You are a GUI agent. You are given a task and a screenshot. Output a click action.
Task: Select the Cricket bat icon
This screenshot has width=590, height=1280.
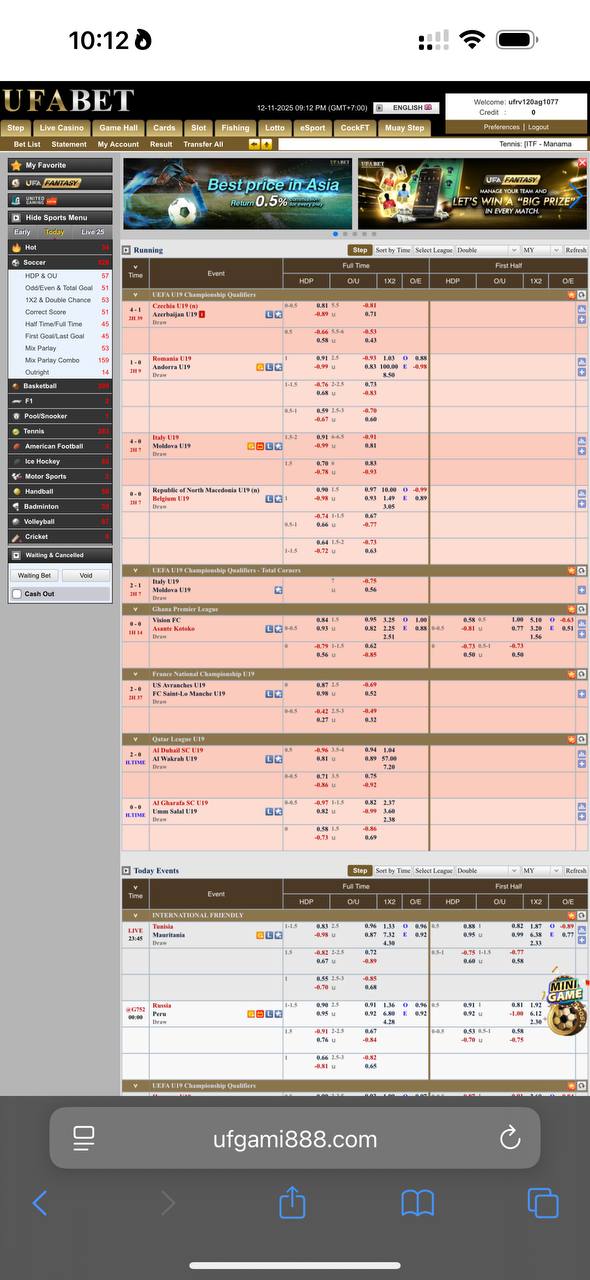click(x=15, y=536)
